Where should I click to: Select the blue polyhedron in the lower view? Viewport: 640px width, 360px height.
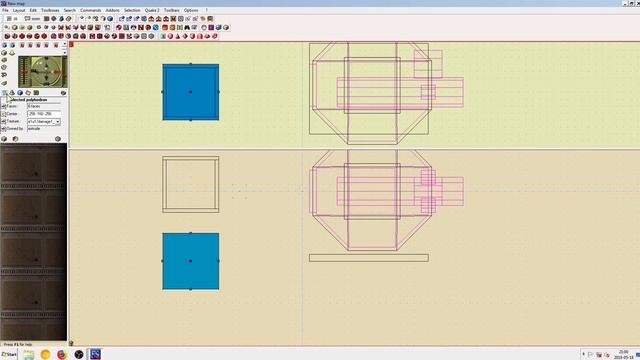click(x=191, y=261)
